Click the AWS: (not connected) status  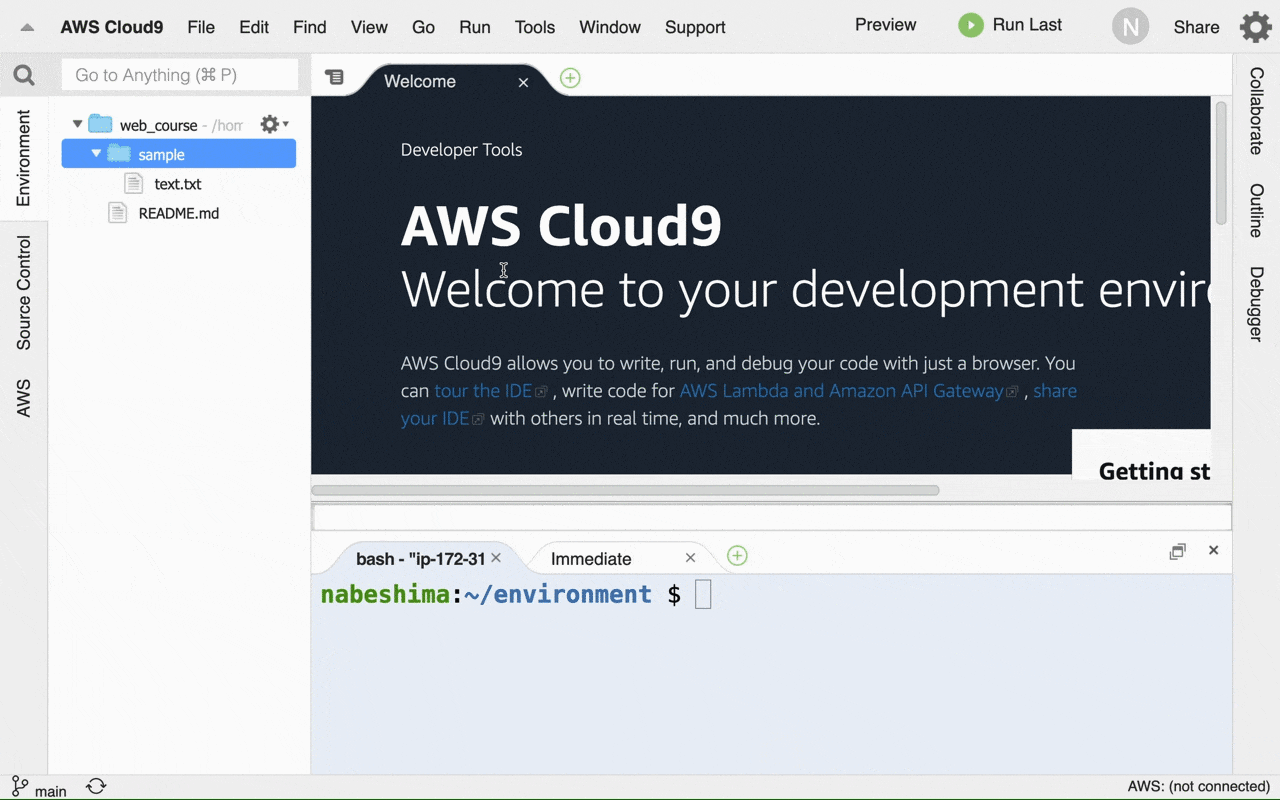[1198, 787]
